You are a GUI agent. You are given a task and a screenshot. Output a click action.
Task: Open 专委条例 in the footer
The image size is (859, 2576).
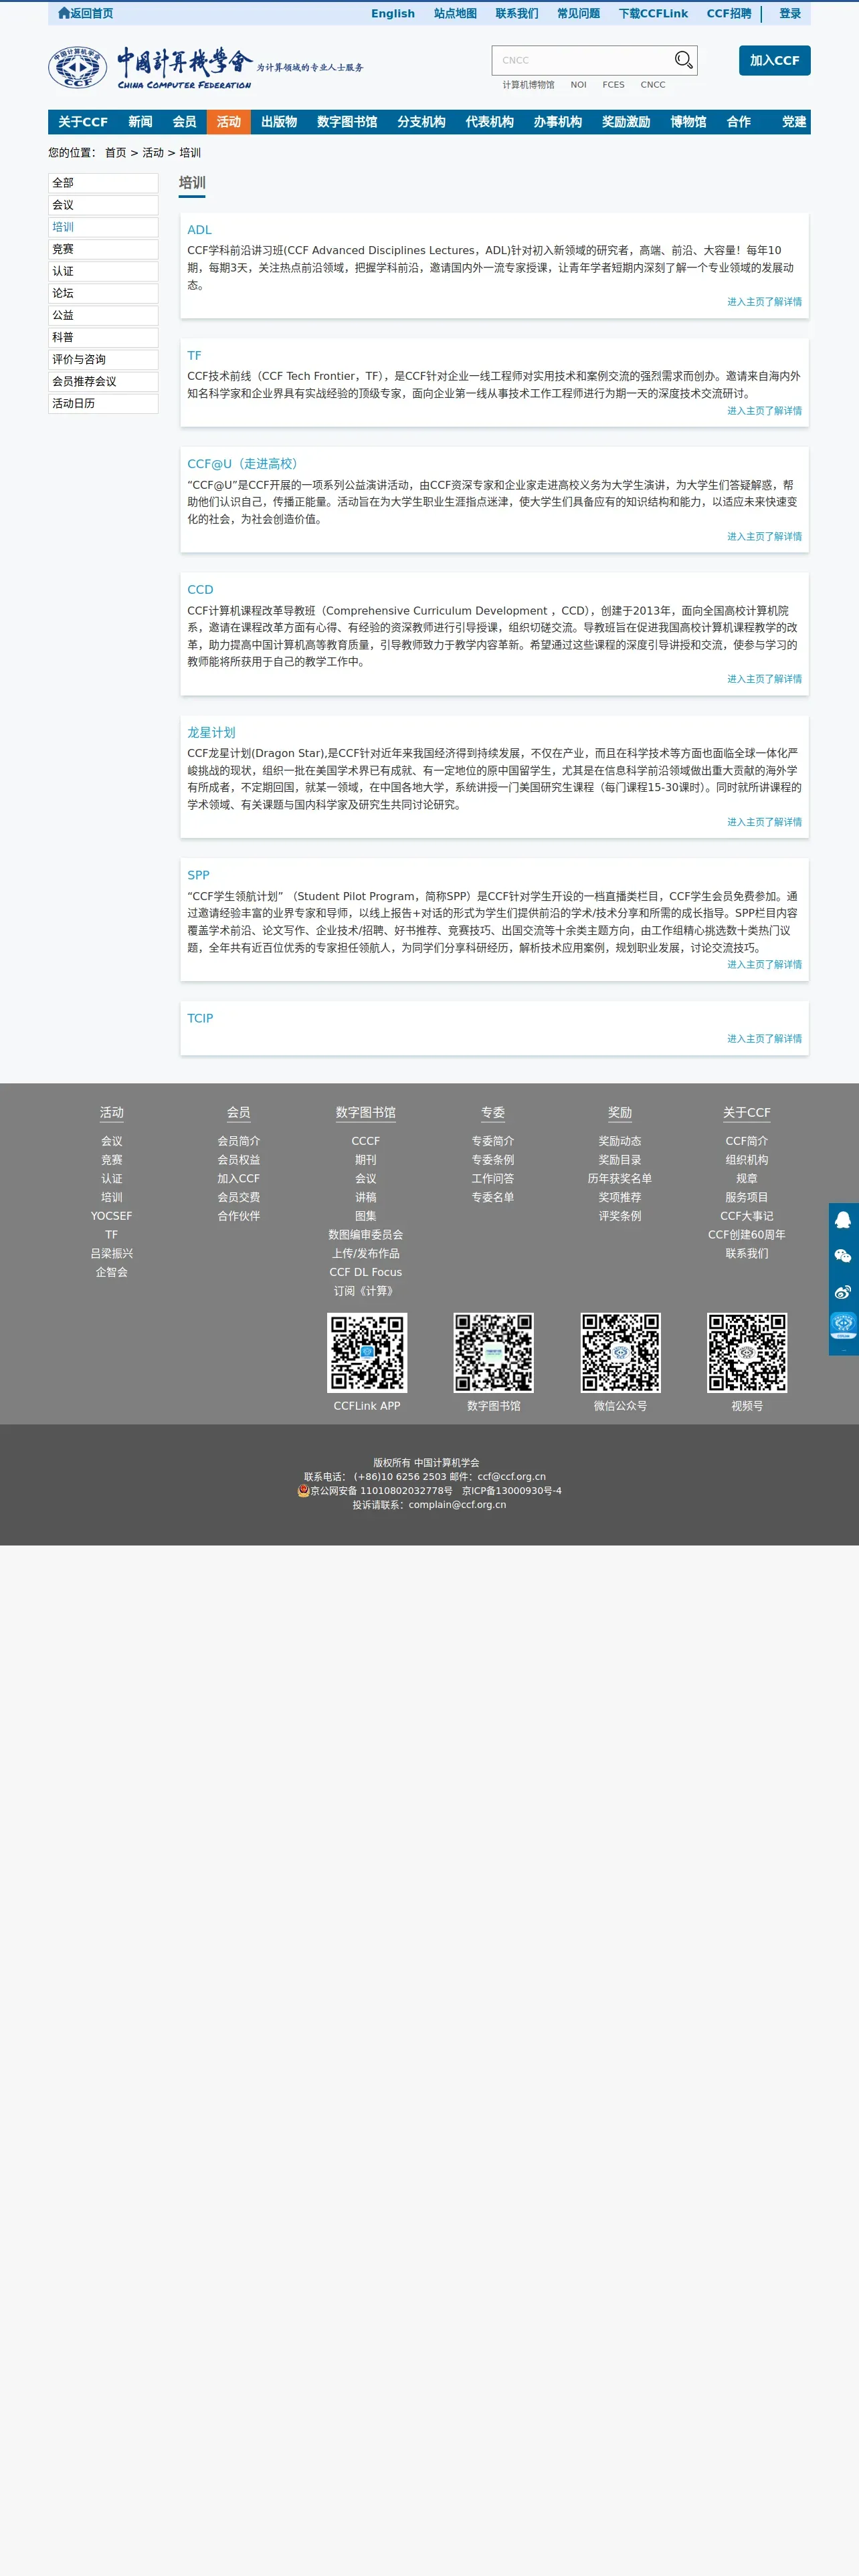coord(493,1160)
